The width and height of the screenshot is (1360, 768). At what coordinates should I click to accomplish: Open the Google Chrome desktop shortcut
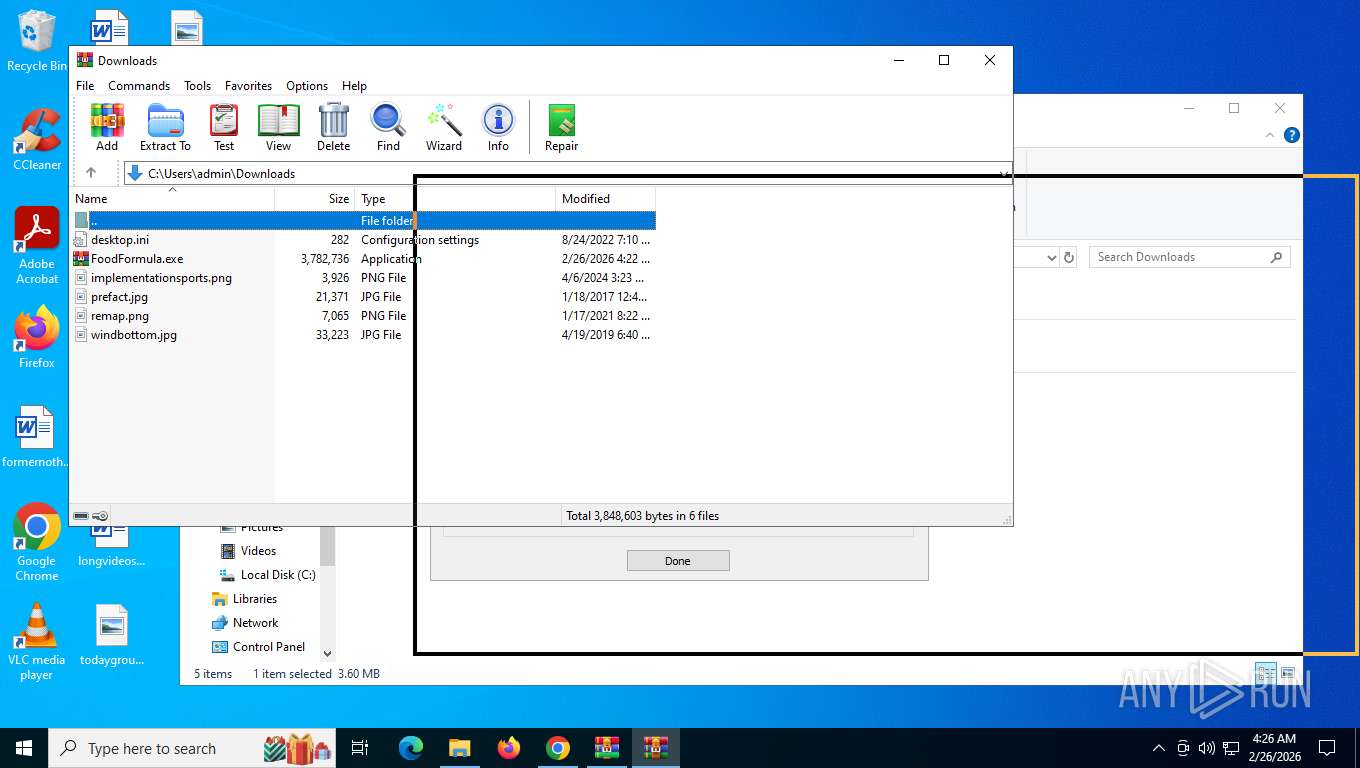[37, 542]
